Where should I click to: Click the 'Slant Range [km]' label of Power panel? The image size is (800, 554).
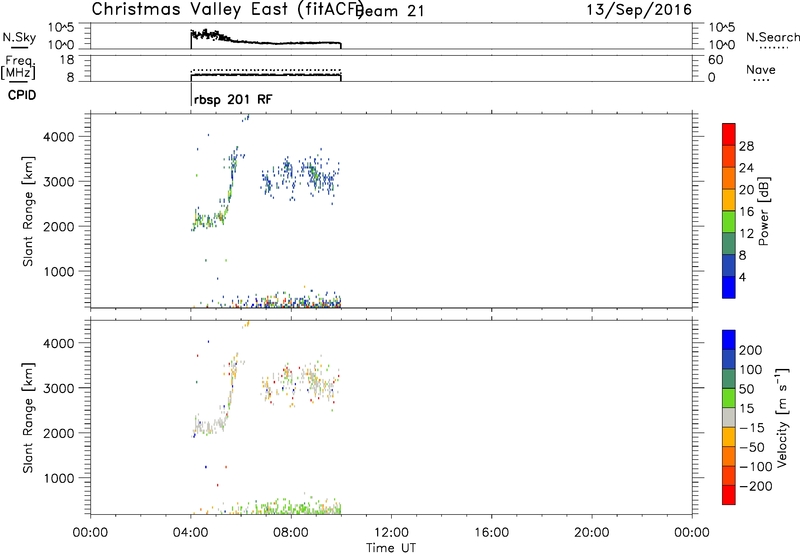point(28,211)
